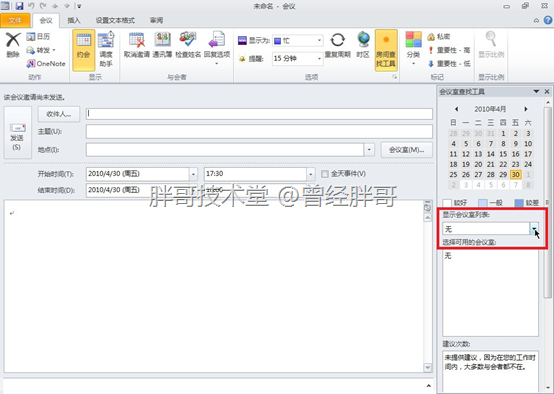The width and height of the screenshot is (554, 394).
Task: Click the Send (发送) button
Action: (17, 133)
